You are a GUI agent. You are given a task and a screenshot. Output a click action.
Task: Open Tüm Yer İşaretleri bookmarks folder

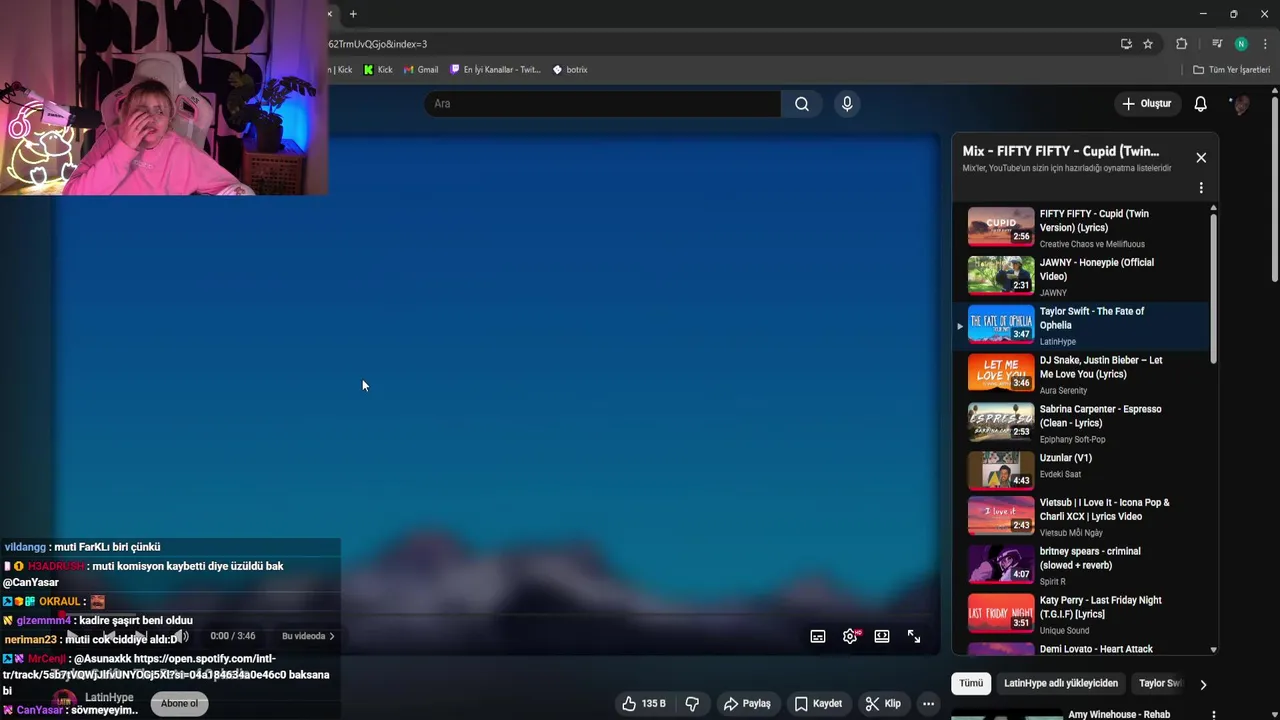click(1231, 70)
